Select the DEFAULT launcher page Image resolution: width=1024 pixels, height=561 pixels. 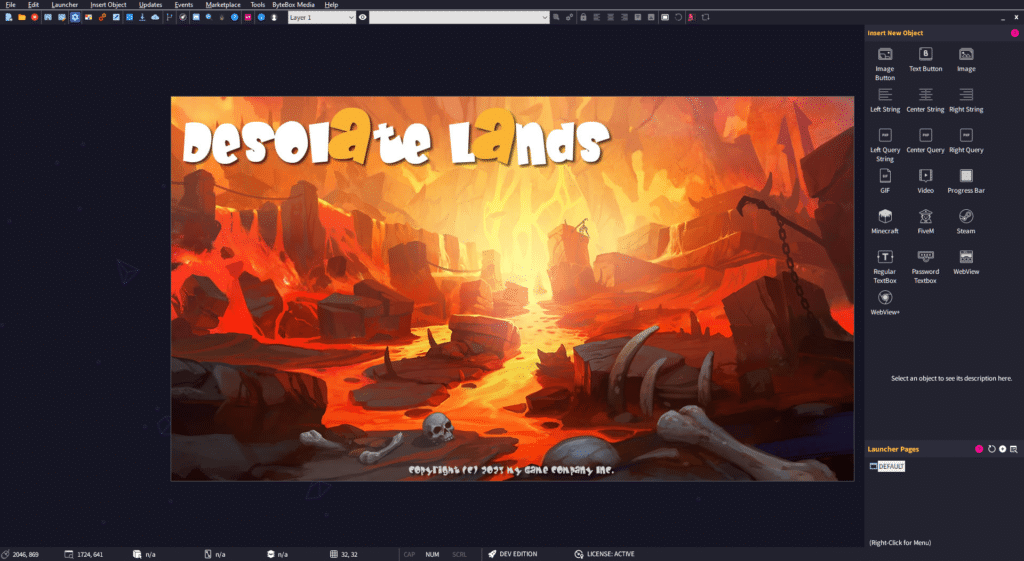pos(891,466)
